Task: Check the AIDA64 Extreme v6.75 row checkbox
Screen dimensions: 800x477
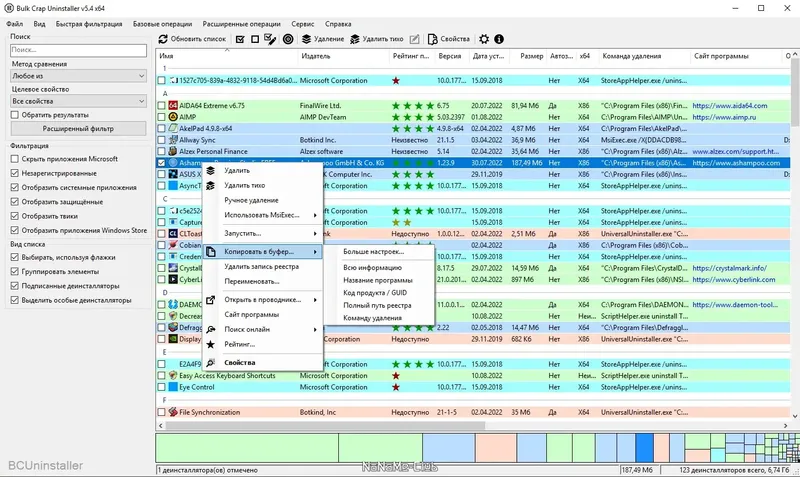Action: pyautogui.click(x=162, y=106)
